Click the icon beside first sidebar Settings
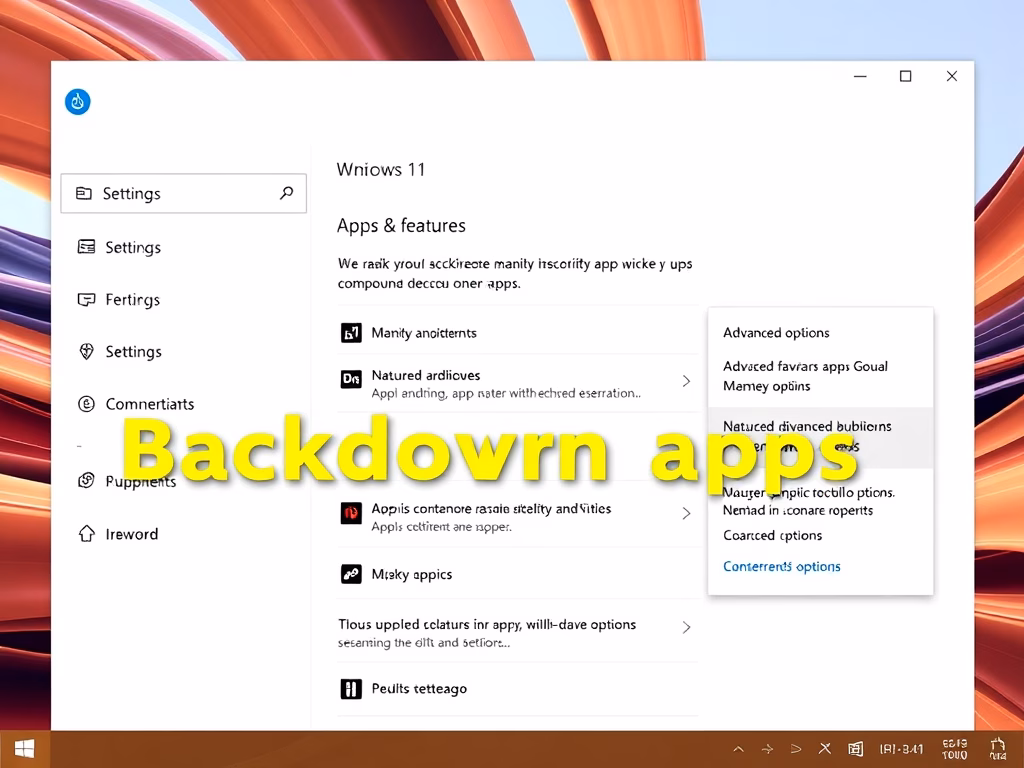1024x768 pixels. [86, 247]
